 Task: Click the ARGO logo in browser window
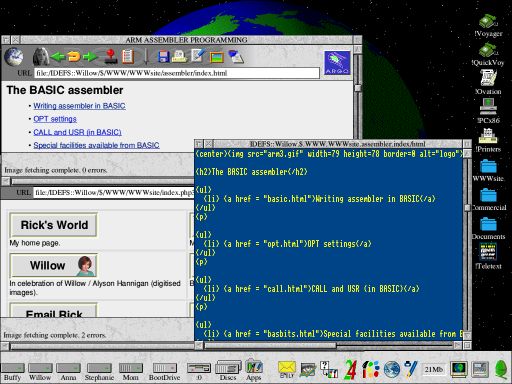[x=337, y=63]
